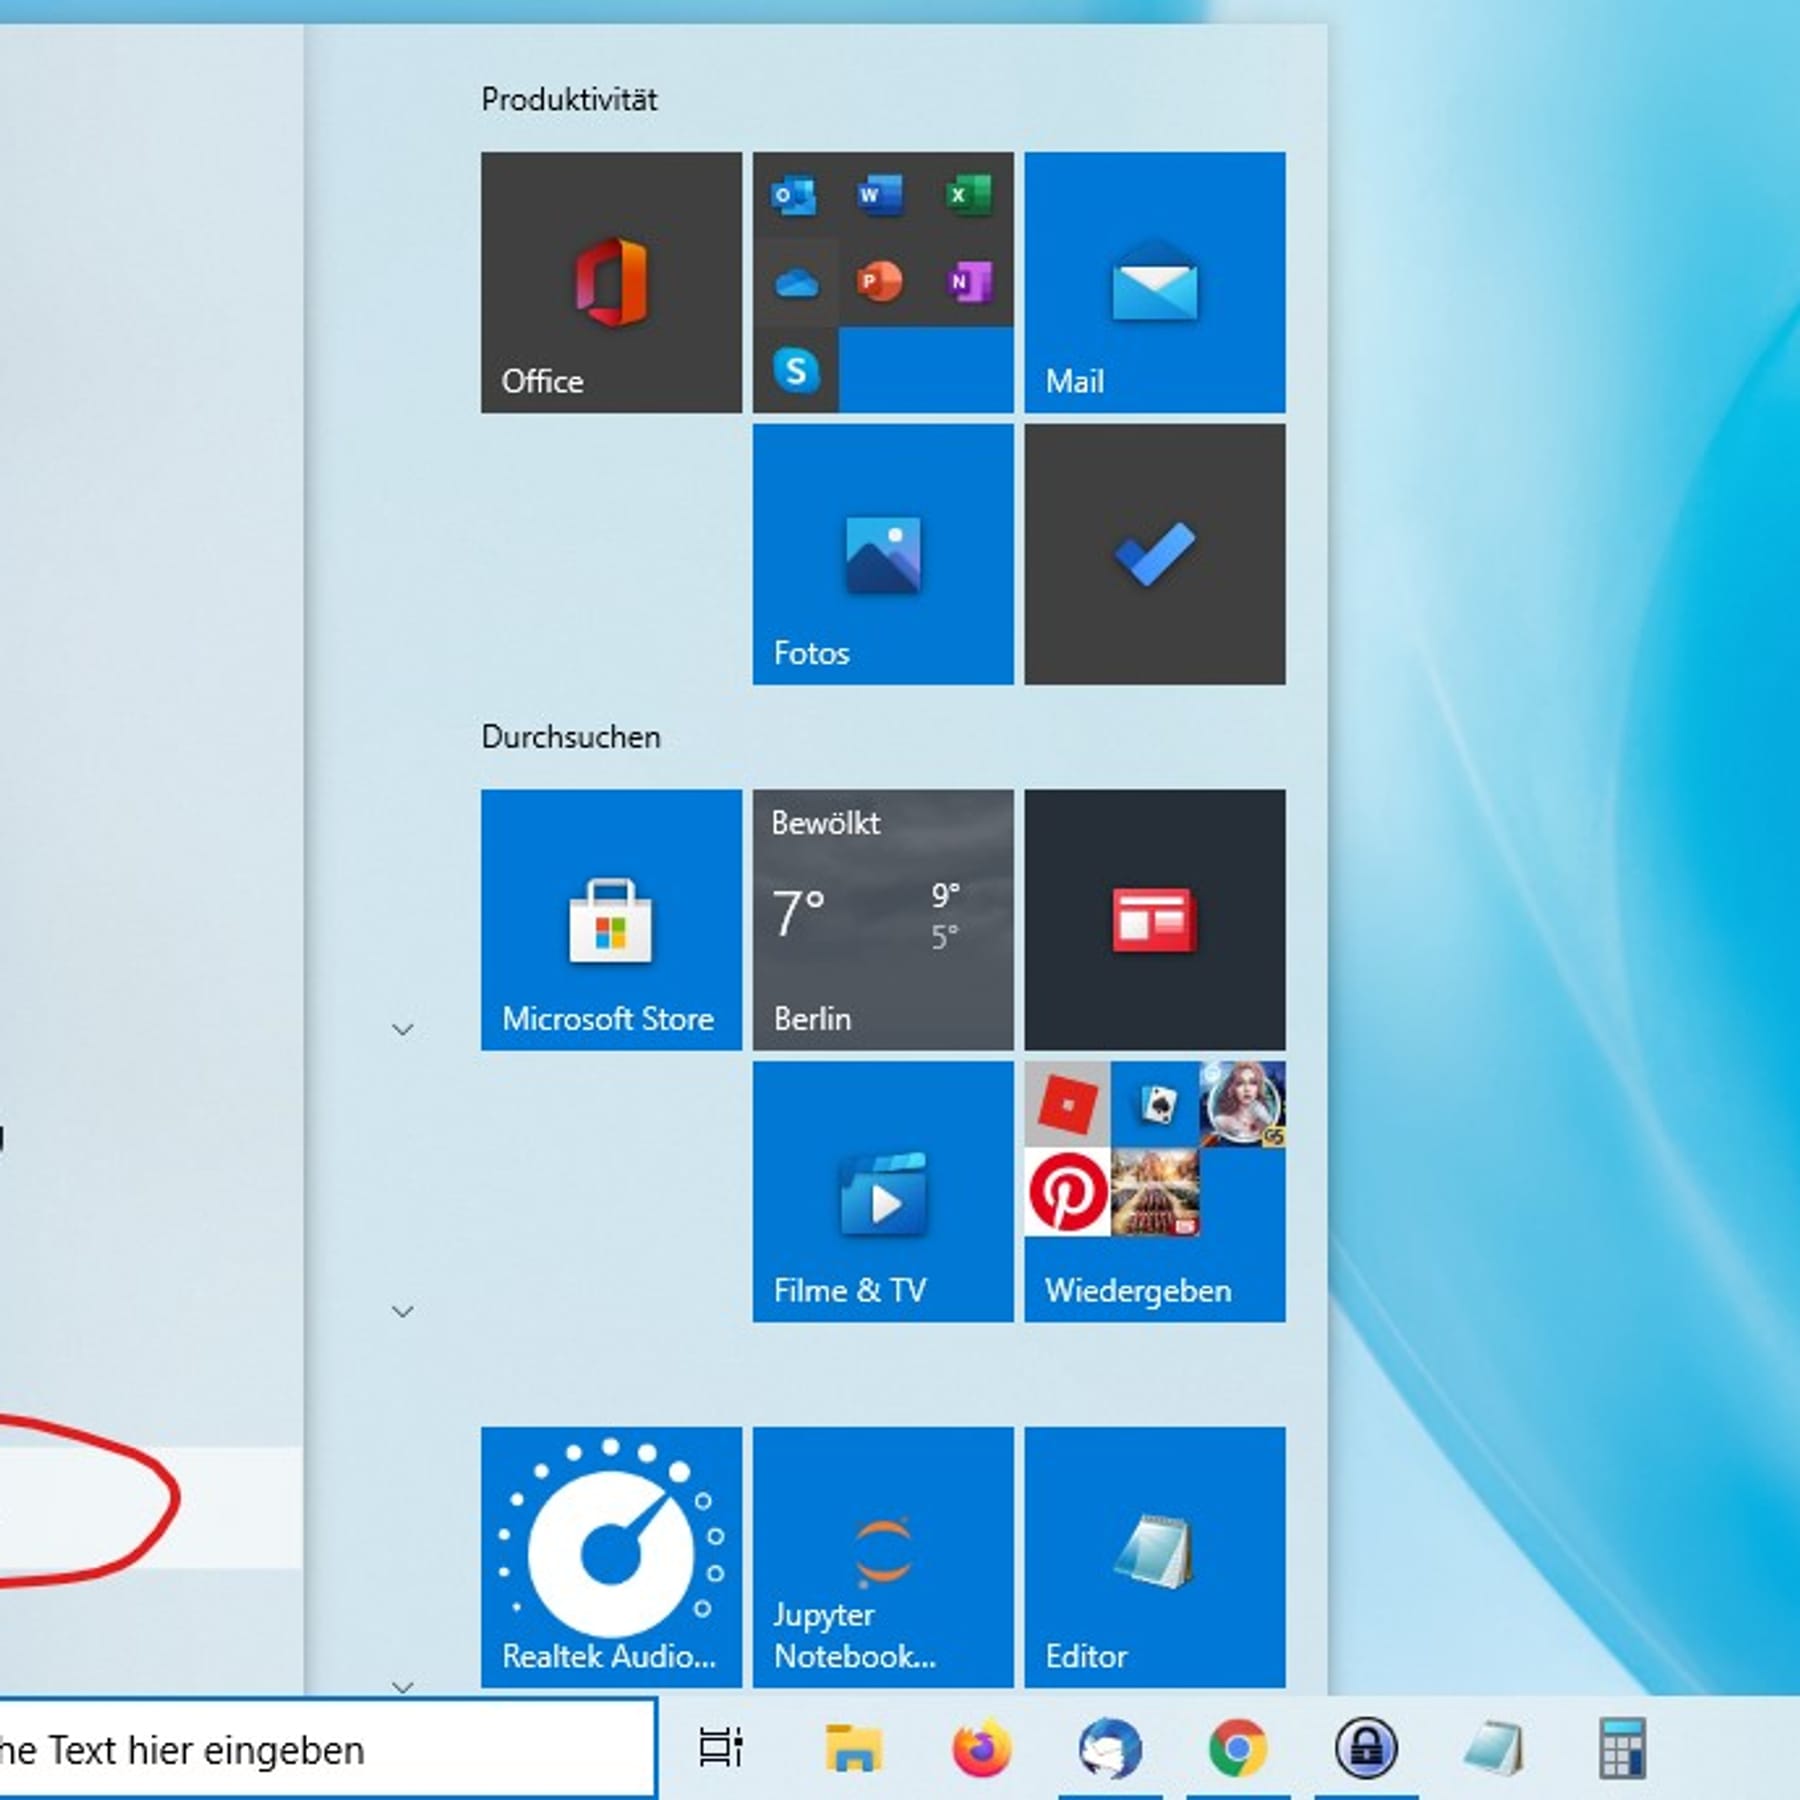
Task: Open Skype from the Office apps tile
Action: click(x=796, y=370)
